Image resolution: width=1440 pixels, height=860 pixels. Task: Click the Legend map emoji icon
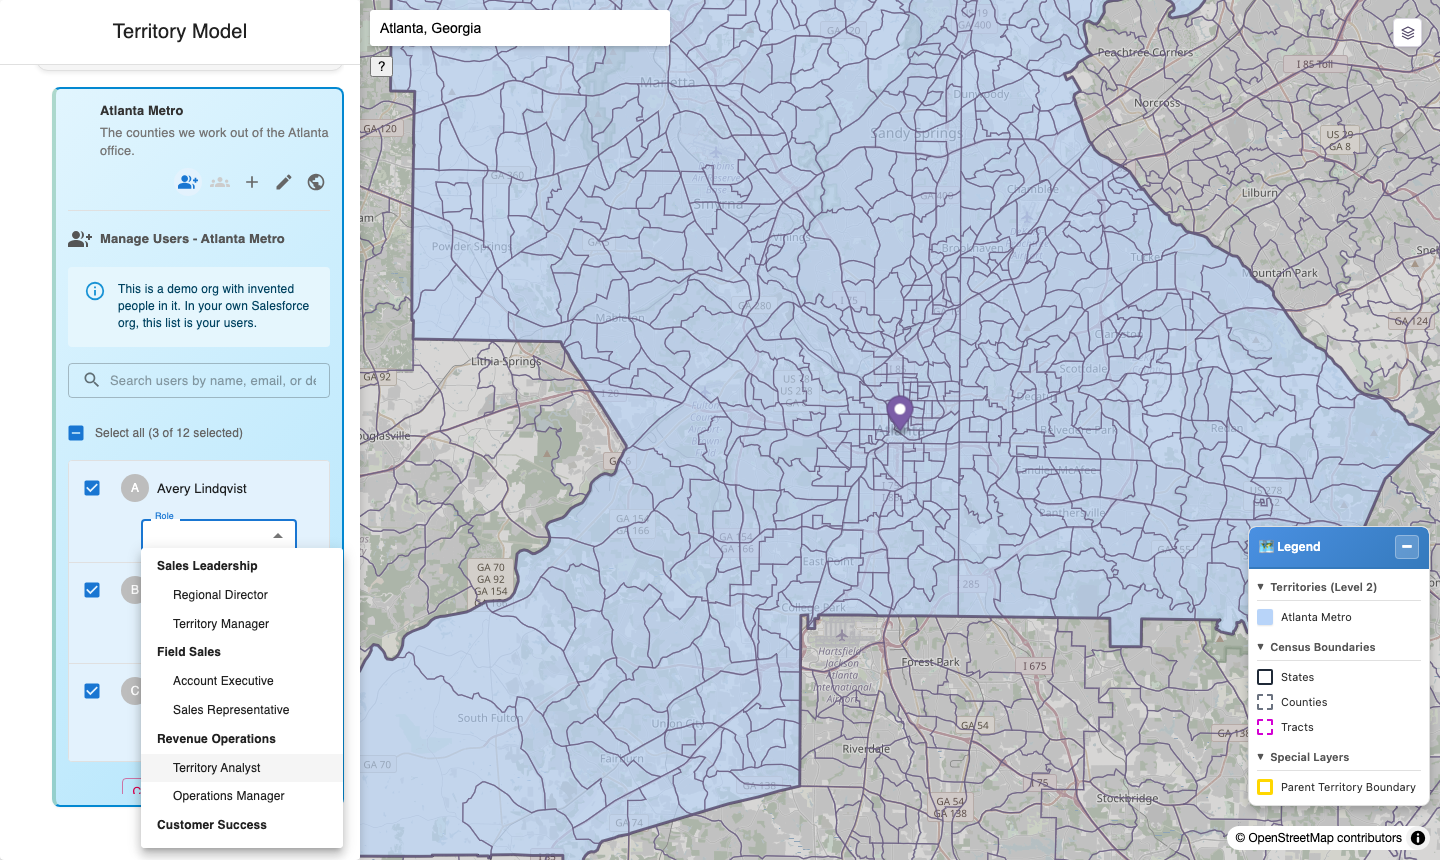click(1266, 547)
